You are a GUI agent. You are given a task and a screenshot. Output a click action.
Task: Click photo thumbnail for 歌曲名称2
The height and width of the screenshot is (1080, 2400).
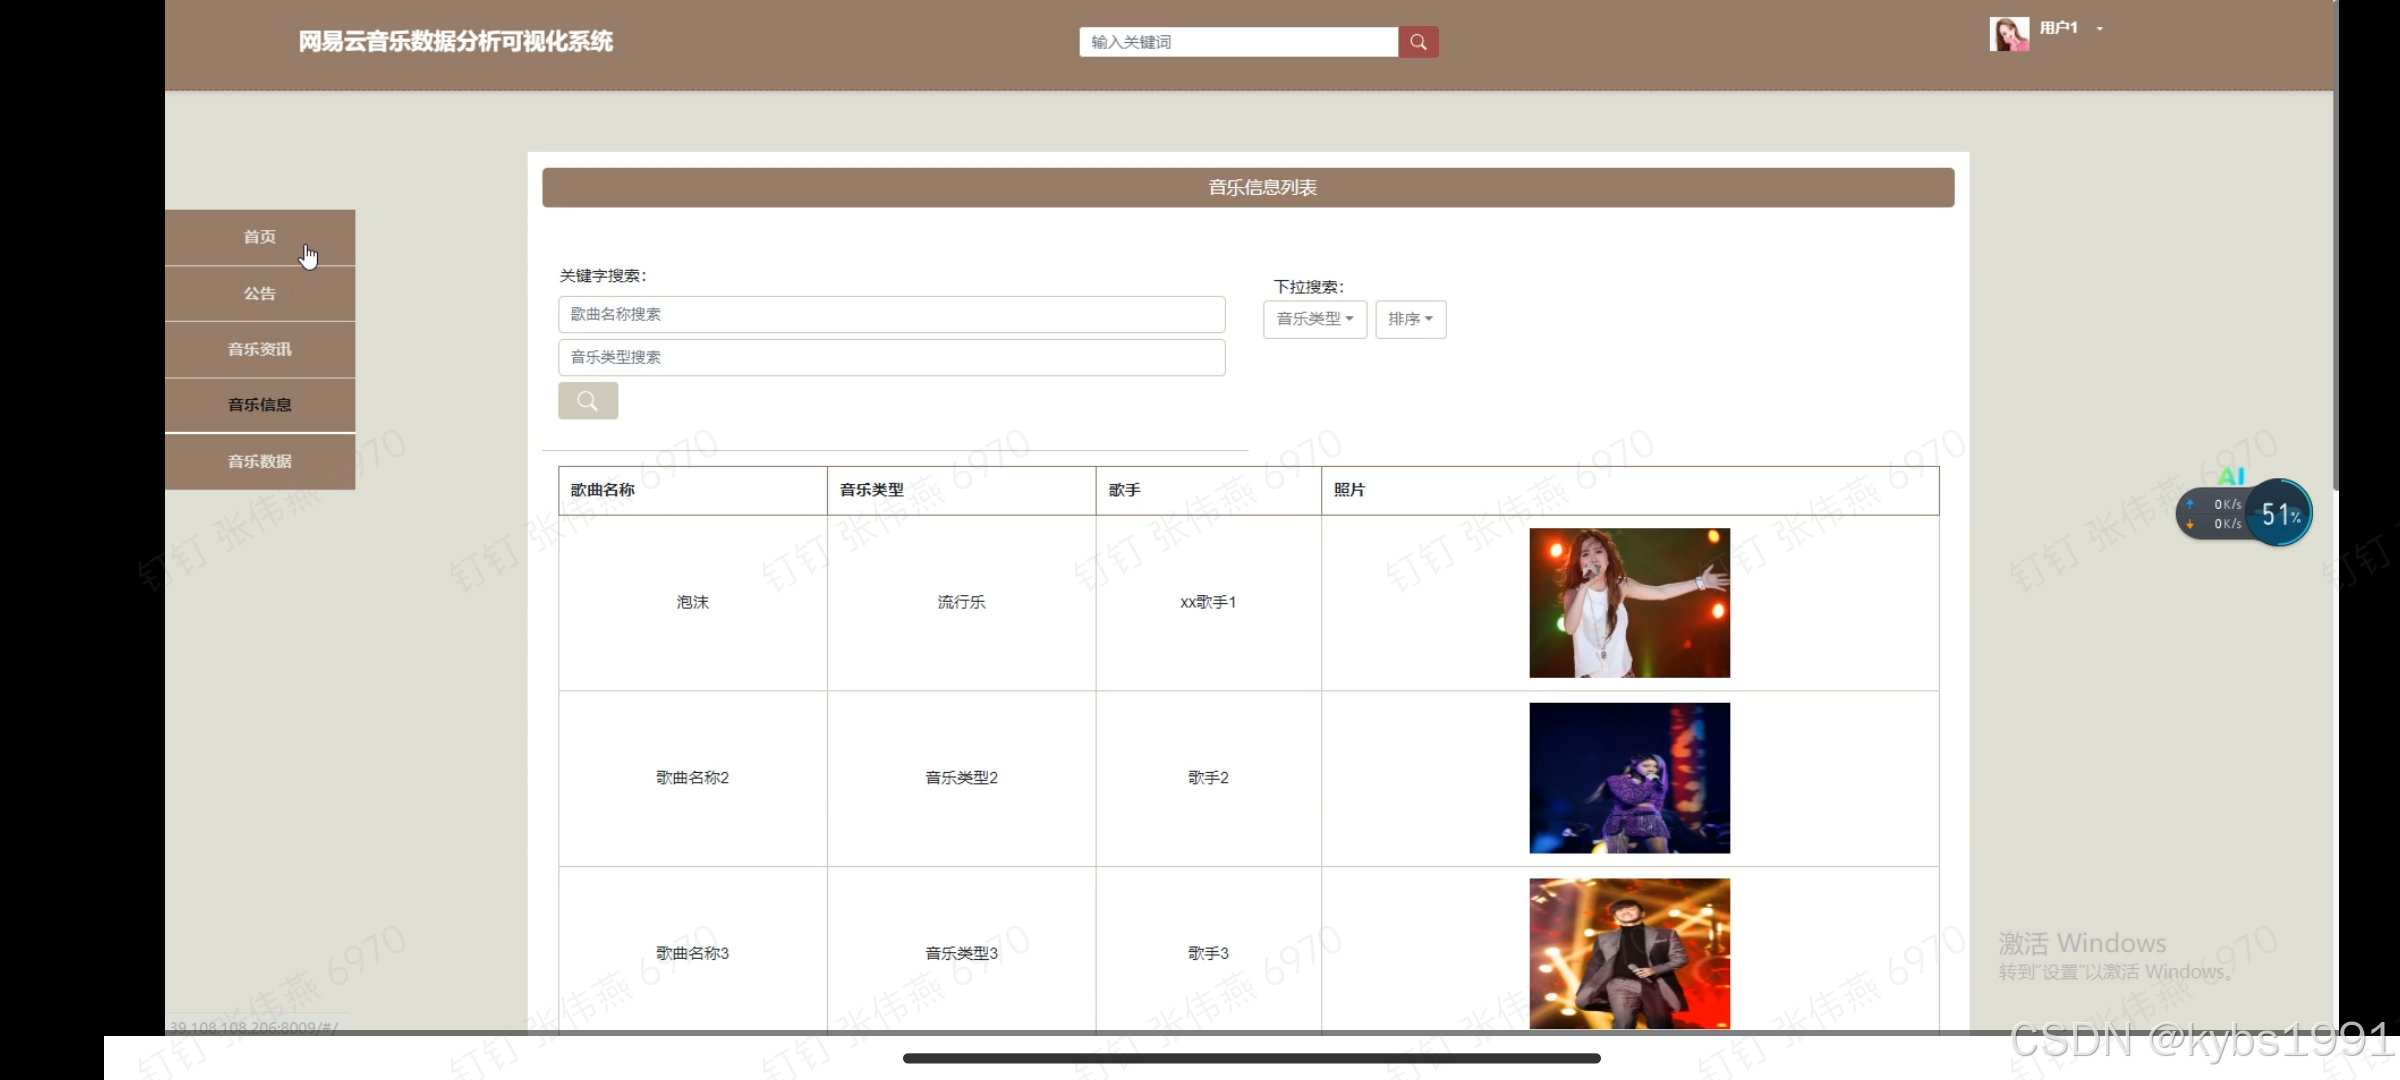coord(1629,777)
